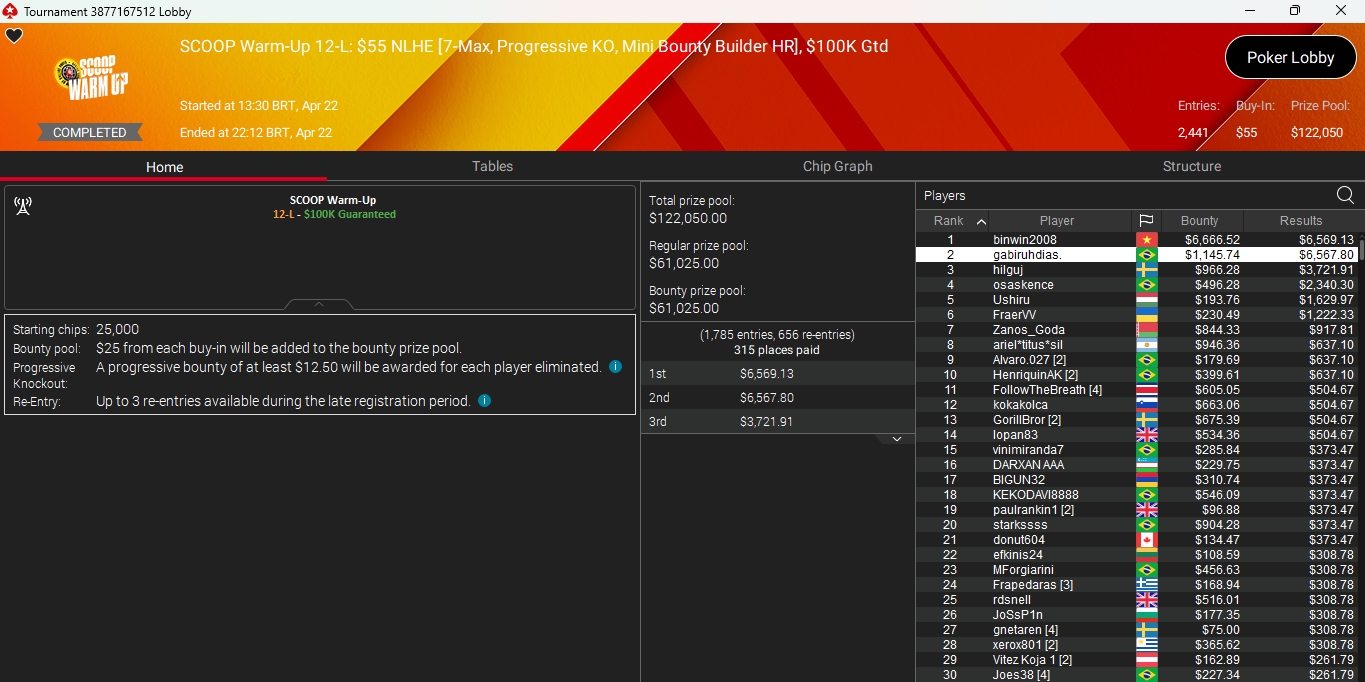Click the Progressive Knockout info icon

click(x=615, y=367)
